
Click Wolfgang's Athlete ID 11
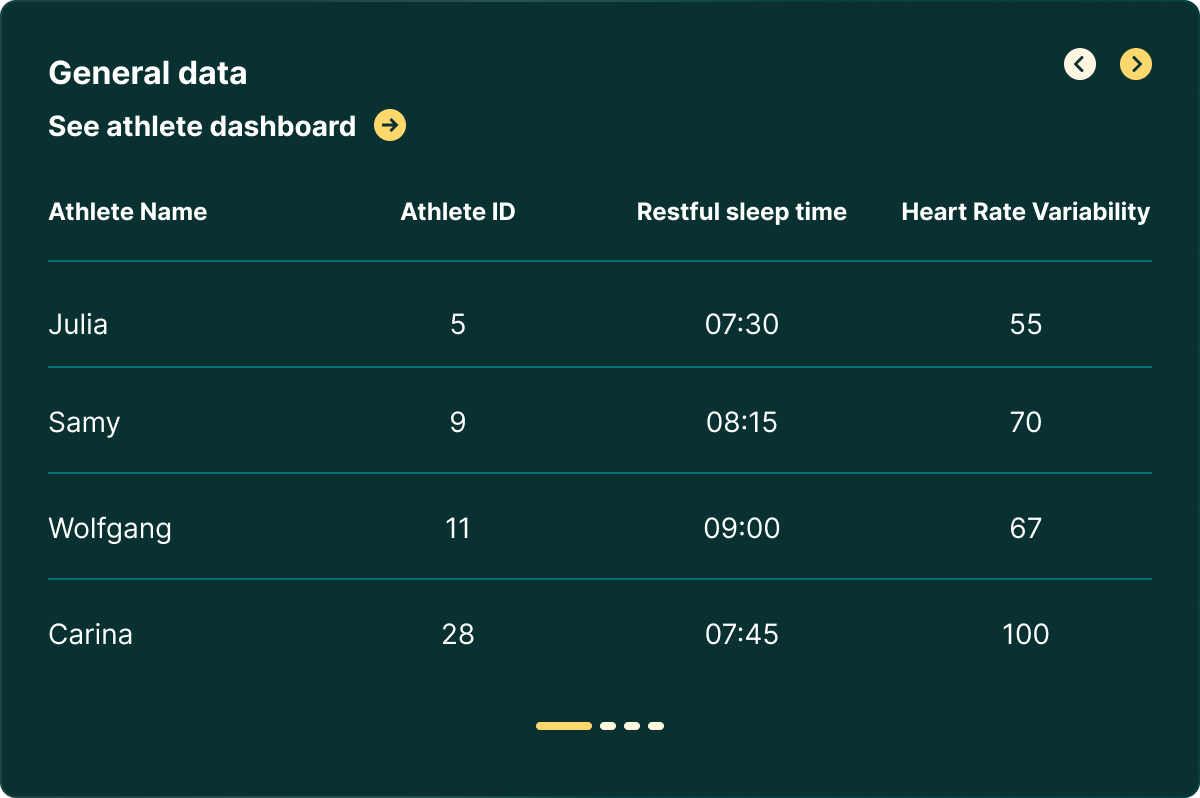coord(458,528)
